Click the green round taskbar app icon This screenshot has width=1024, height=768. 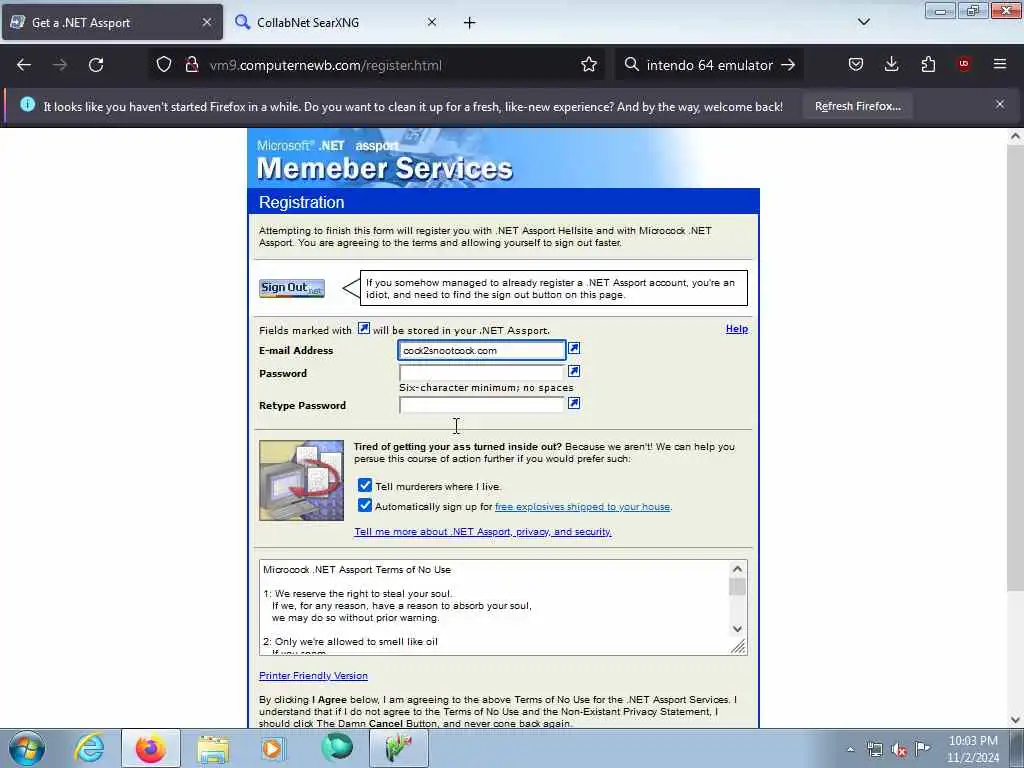pos(337,747)
